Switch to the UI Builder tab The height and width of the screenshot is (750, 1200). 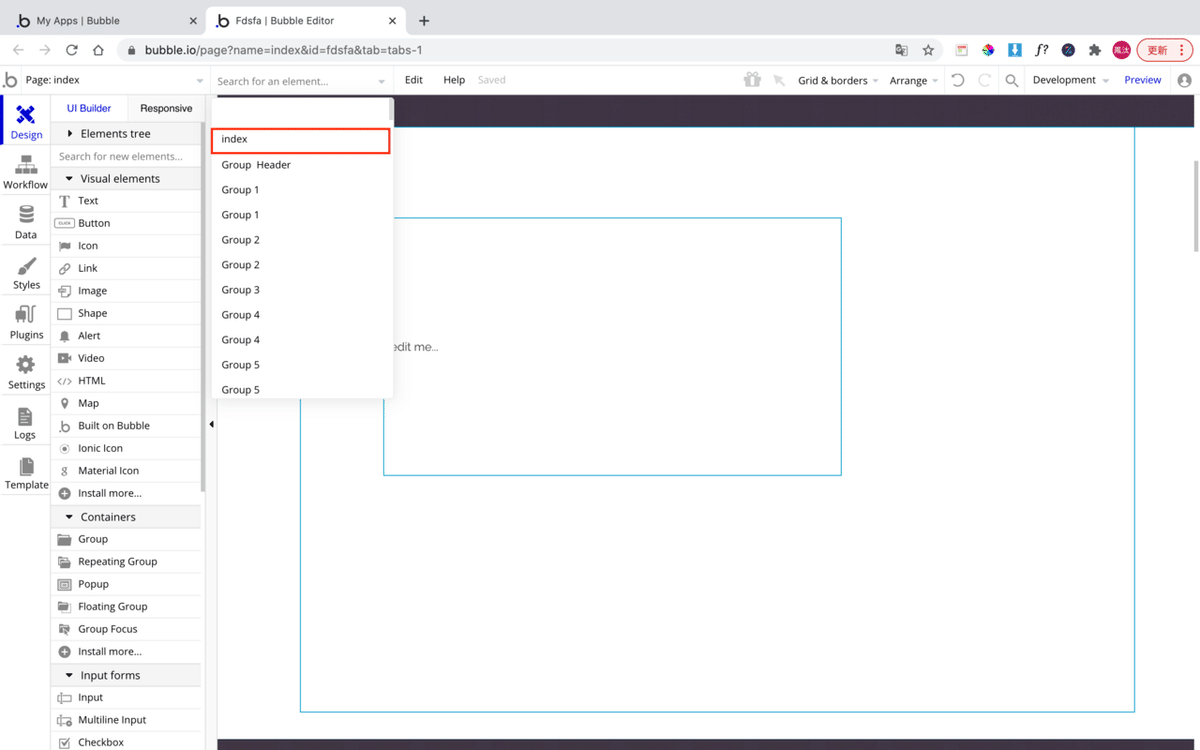89,108
